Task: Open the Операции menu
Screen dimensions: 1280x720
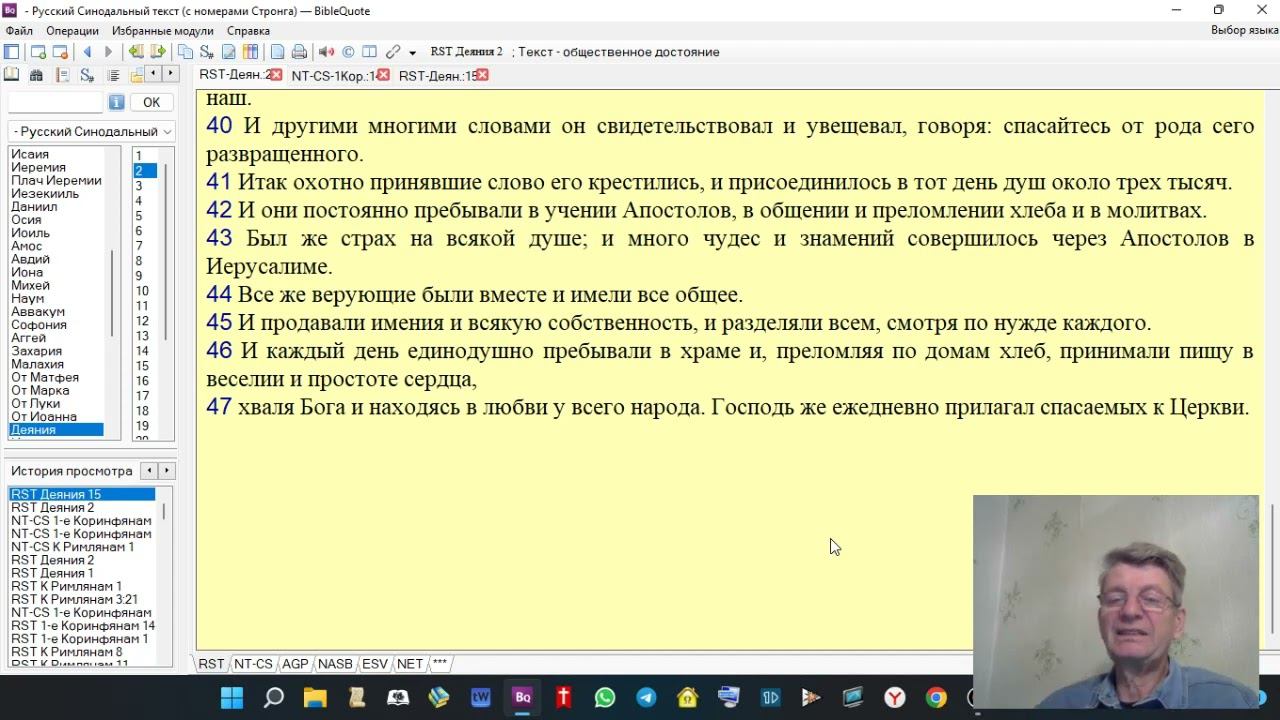Action: 72,31
